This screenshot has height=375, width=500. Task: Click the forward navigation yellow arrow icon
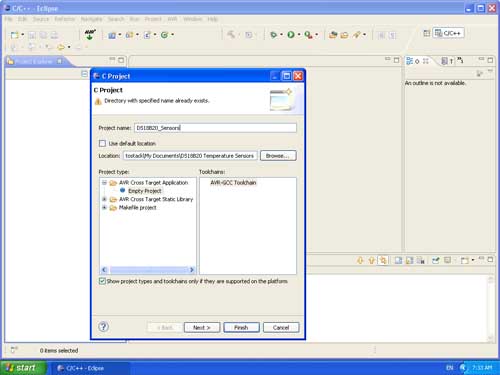[x=61, y=47]
